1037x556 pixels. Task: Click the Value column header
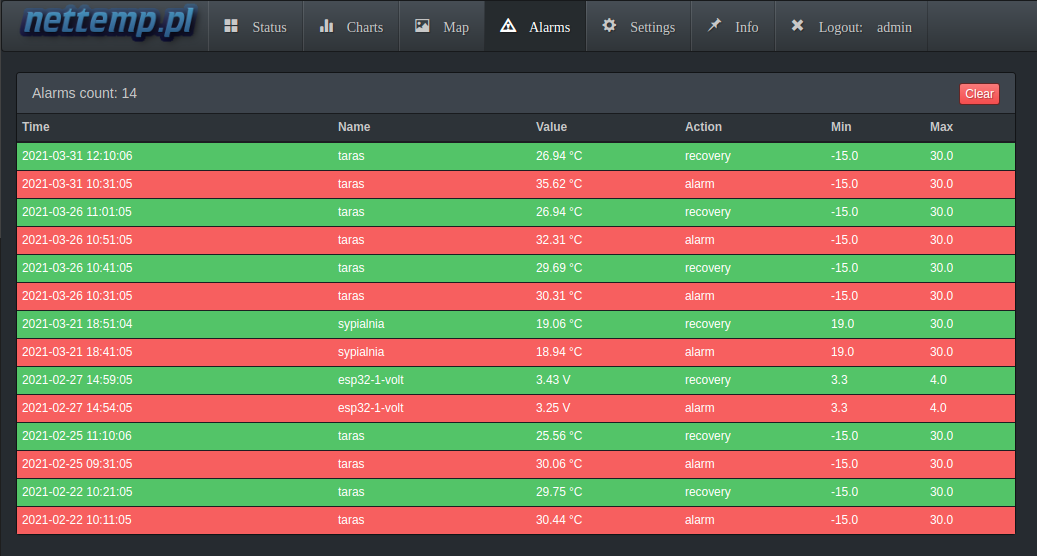551,127
